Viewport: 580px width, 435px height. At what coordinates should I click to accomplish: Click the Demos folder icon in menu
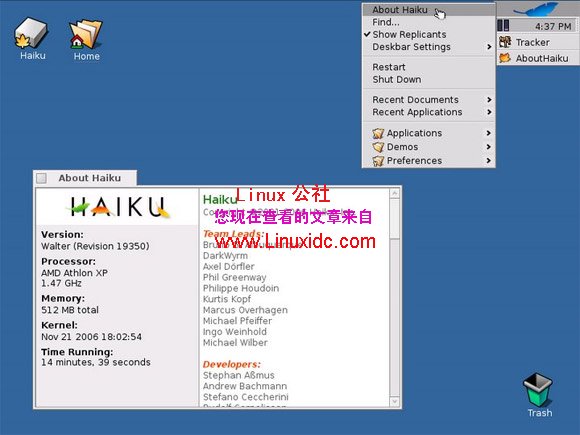tap(378, 147)
